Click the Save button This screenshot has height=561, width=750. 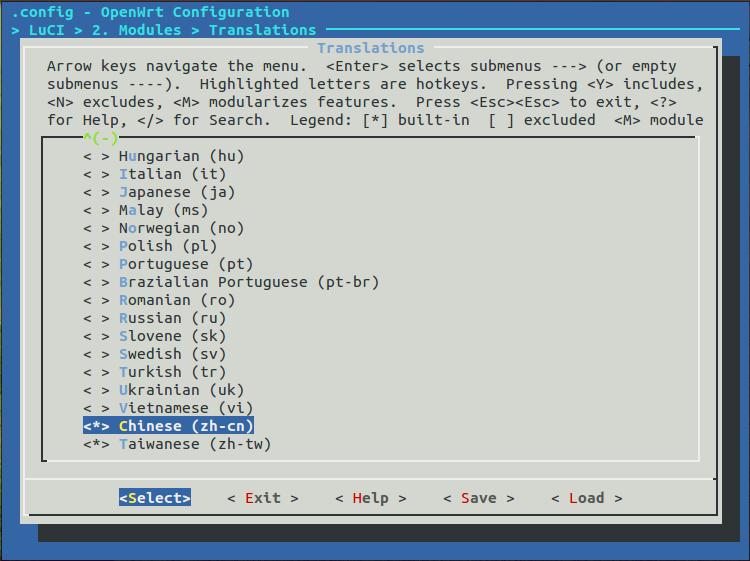(479, 498)
